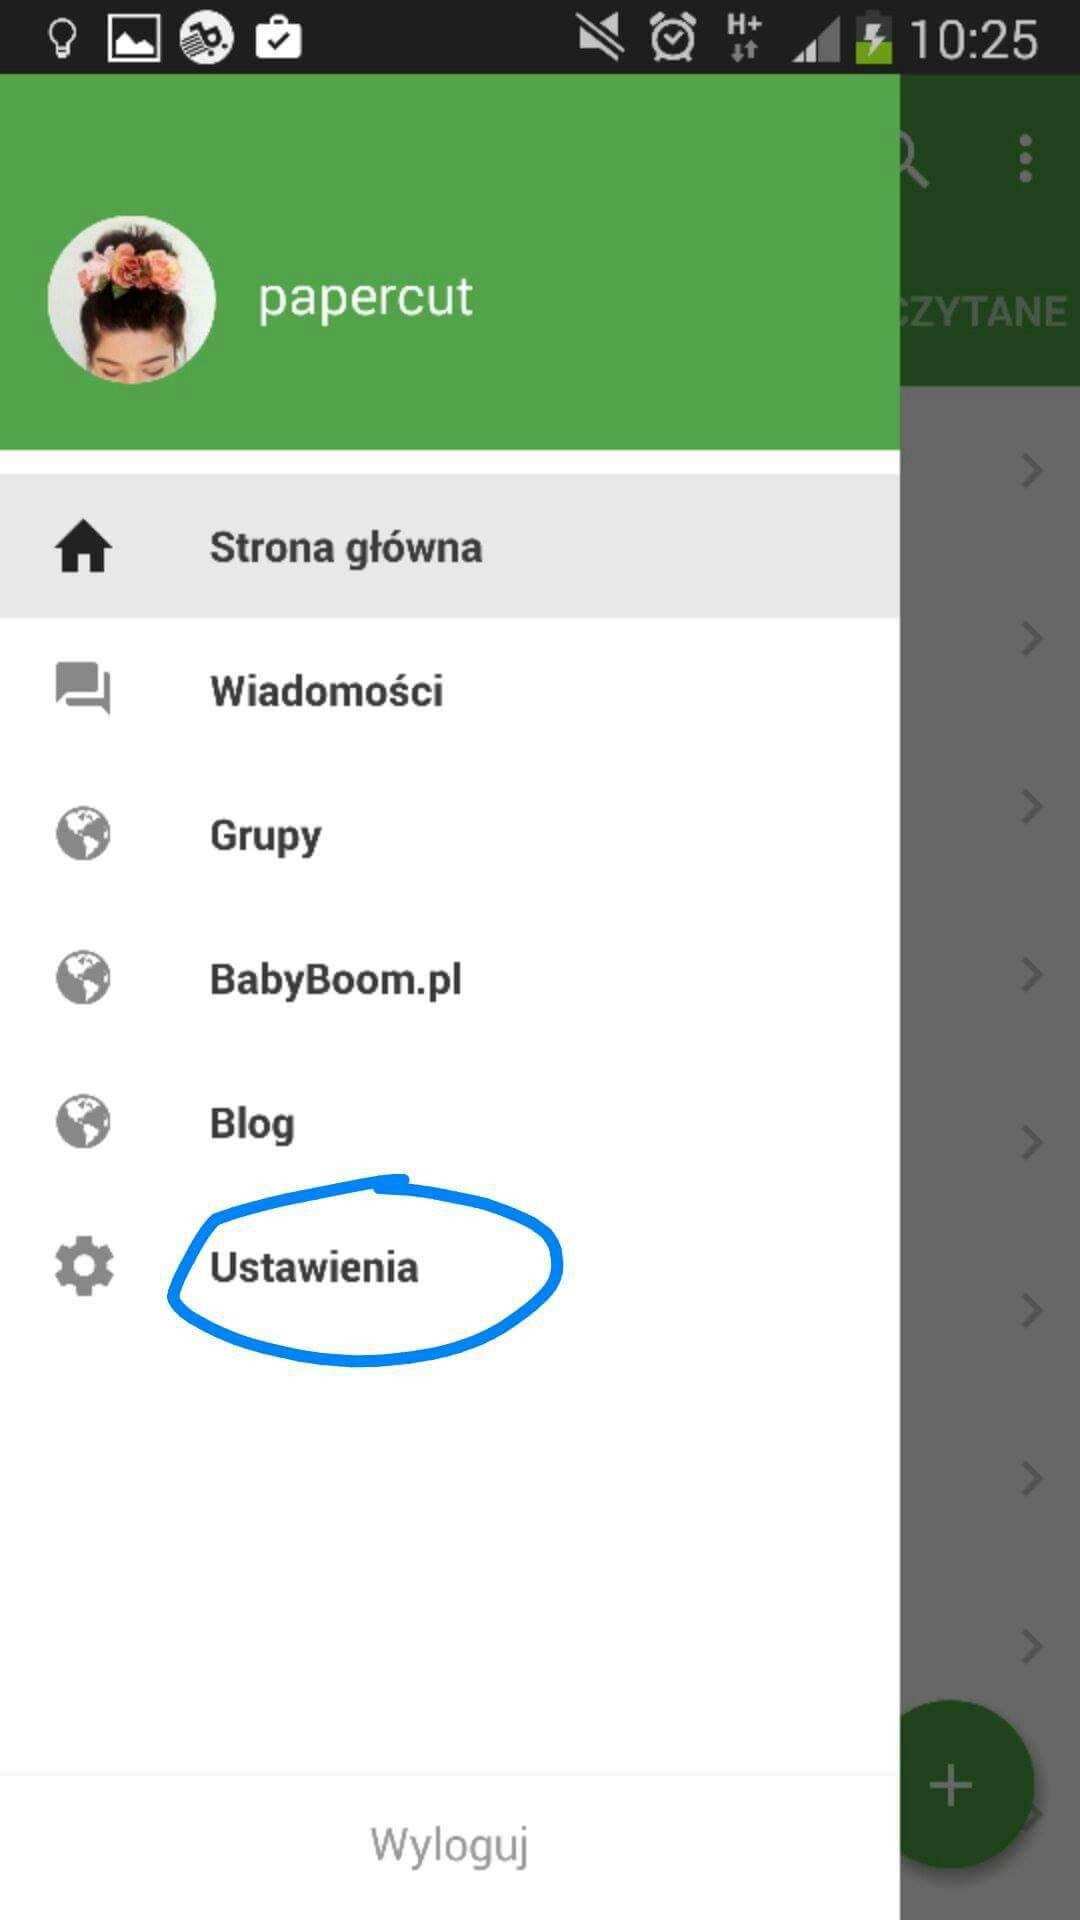Open the circled Ustawienia entry
This screenshot has height=1920, width=1080.
(450, 1266)
